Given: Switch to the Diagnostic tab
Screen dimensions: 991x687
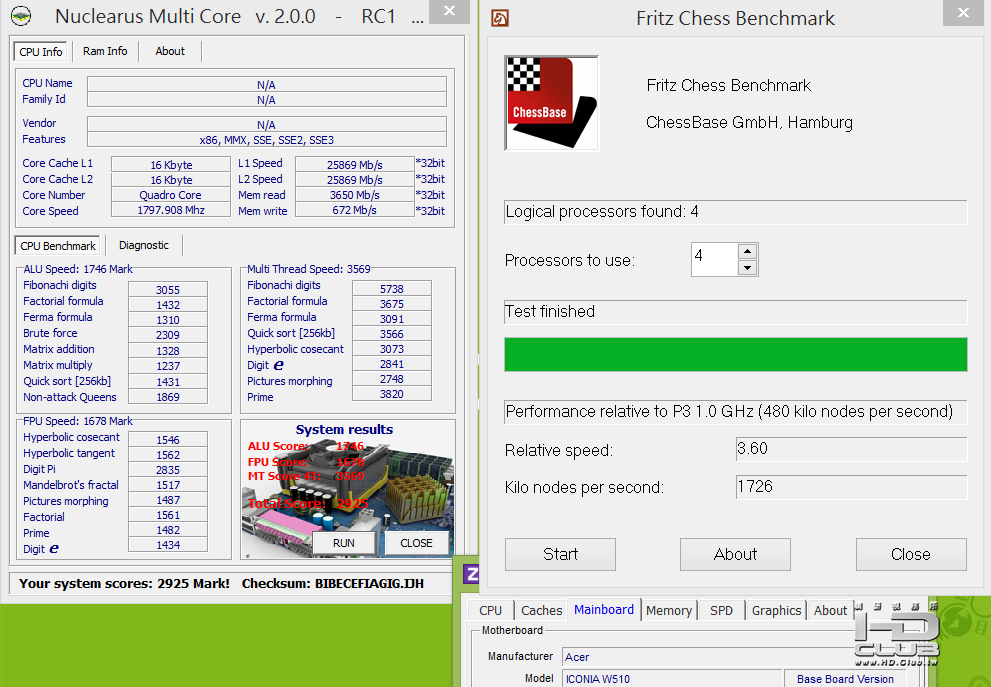Looking at the screenshot, I should click(x=143, y=245).
